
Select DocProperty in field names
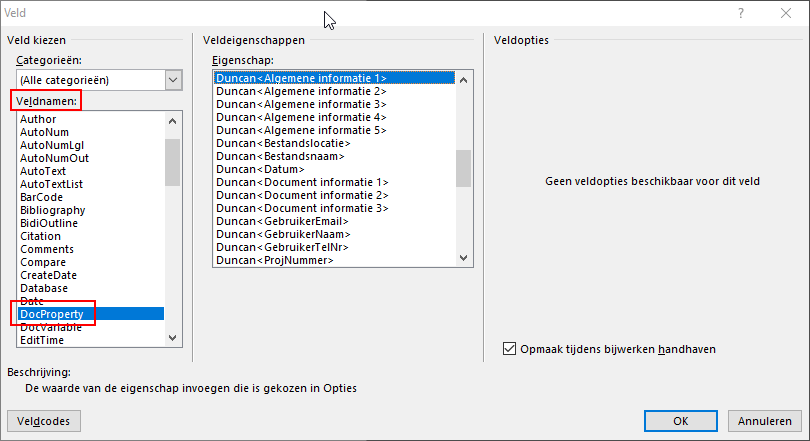click(x=58, y=314)
